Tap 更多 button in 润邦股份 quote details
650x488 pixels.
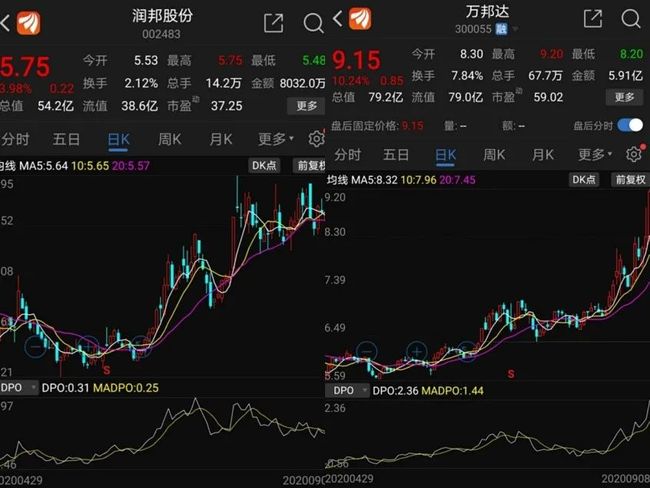click(306, 106)
